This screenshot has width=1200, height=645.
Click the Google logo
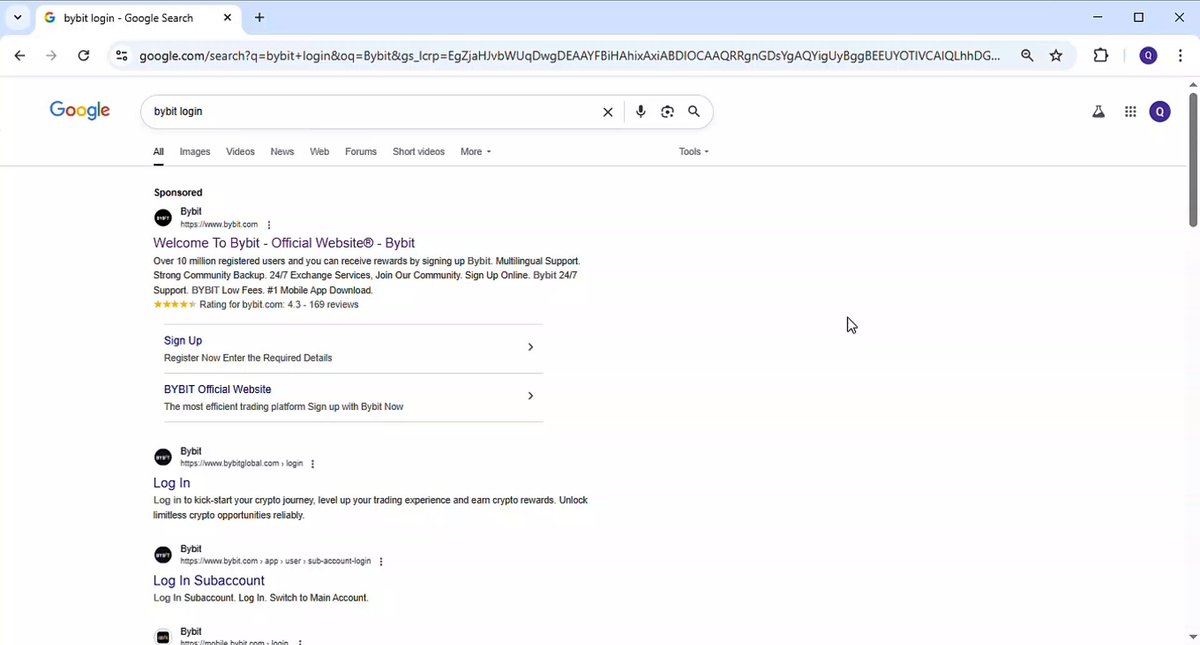(80, 111)
